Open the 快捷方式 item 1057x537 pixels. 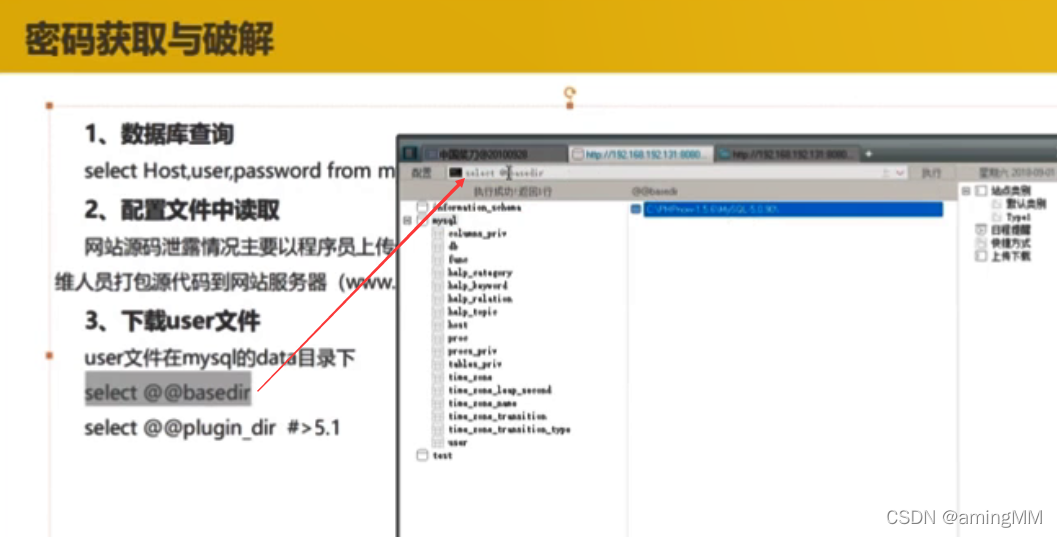(x=1010, y=243)
